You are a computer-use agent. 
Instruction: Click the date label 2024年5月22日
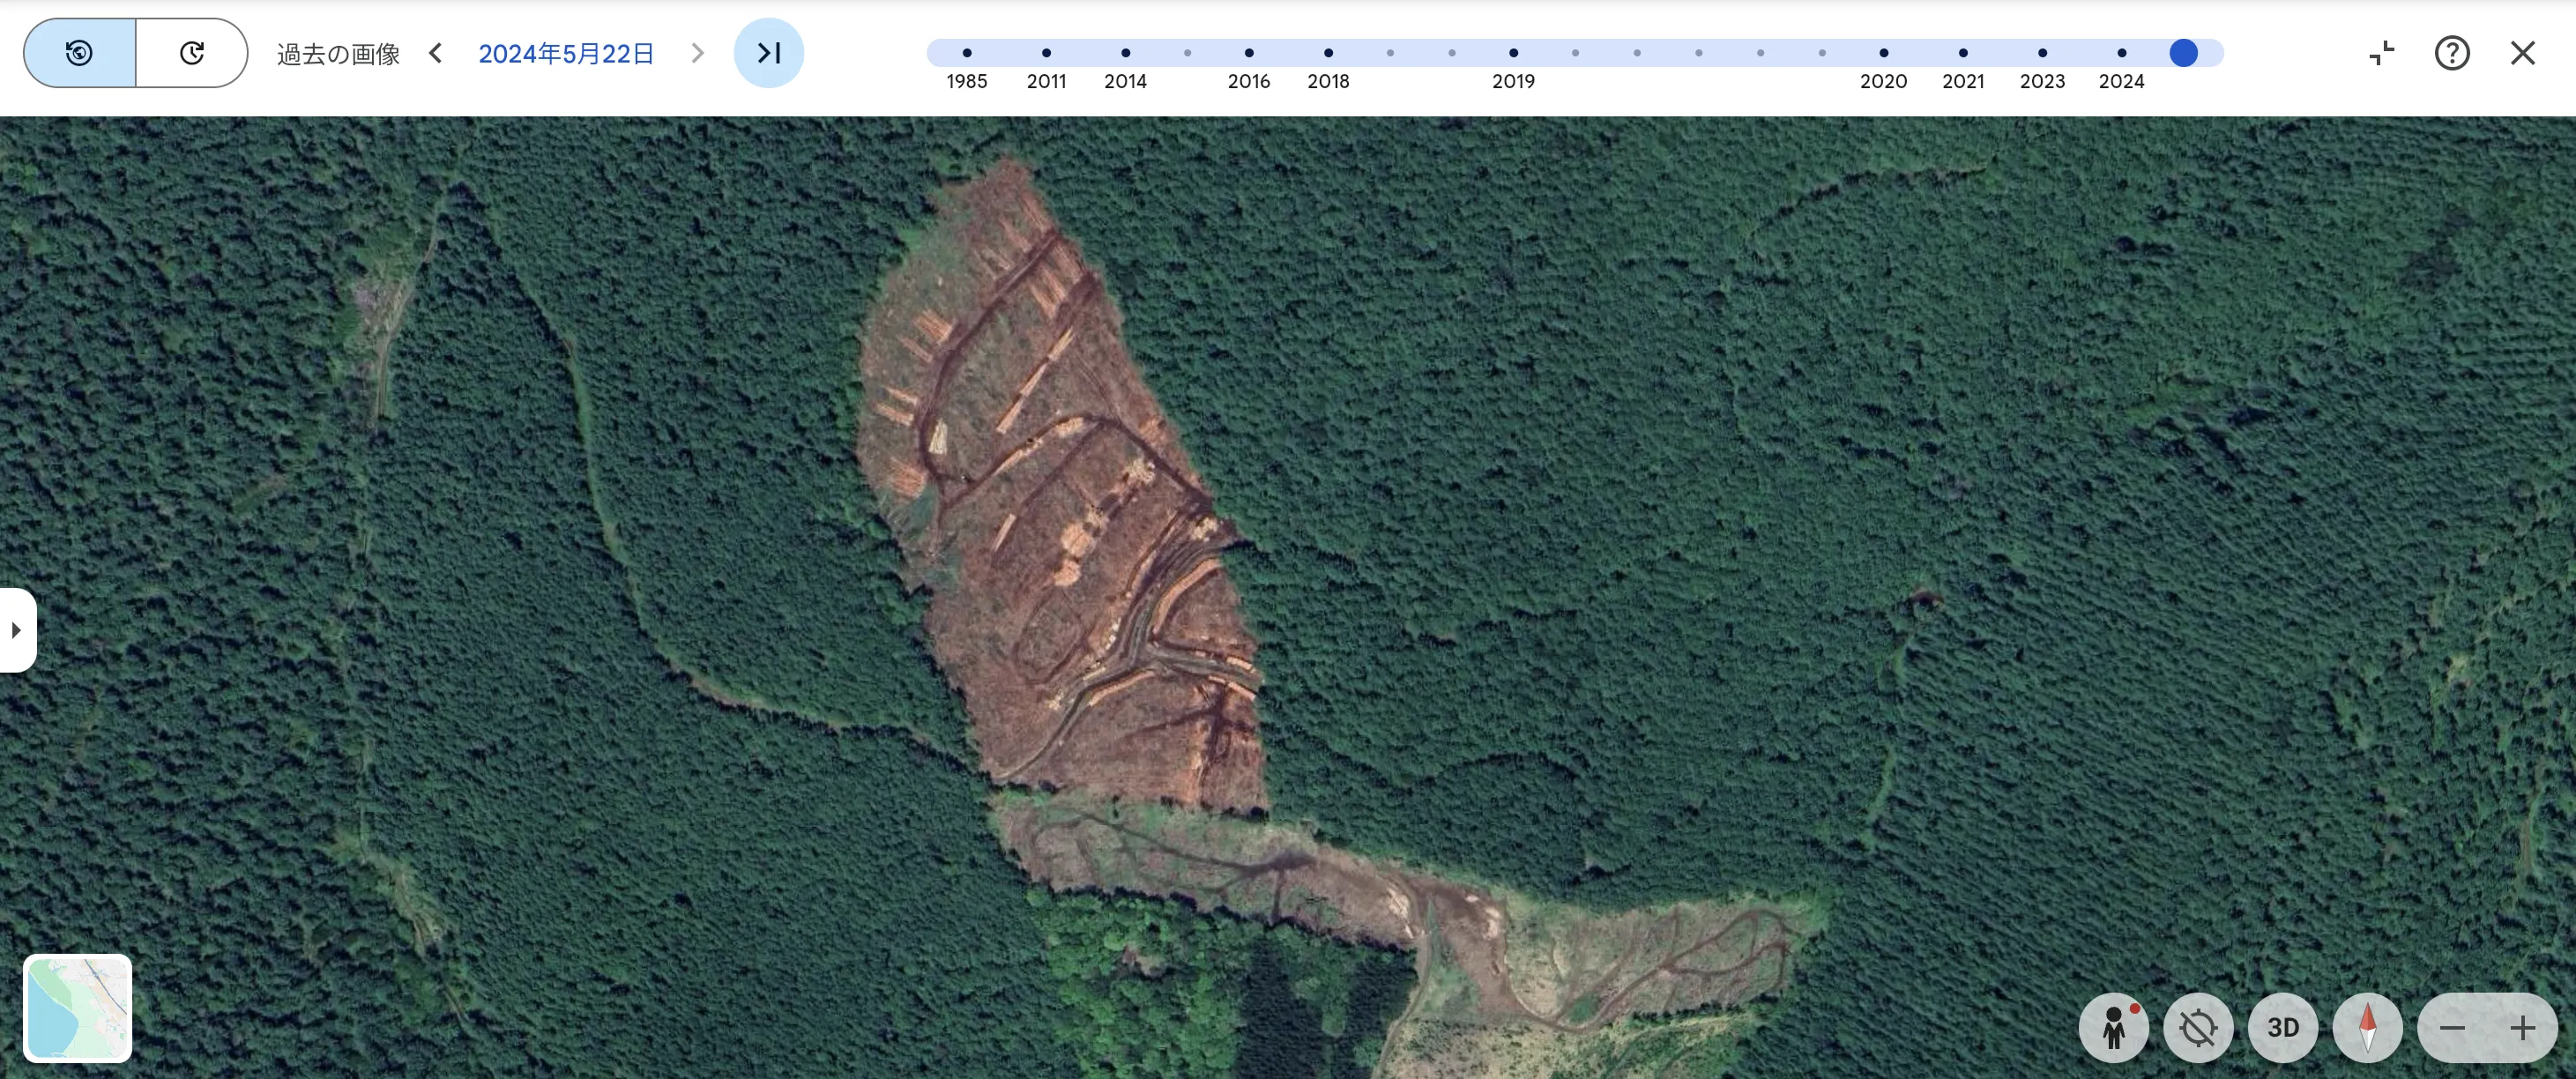point(566,54)
